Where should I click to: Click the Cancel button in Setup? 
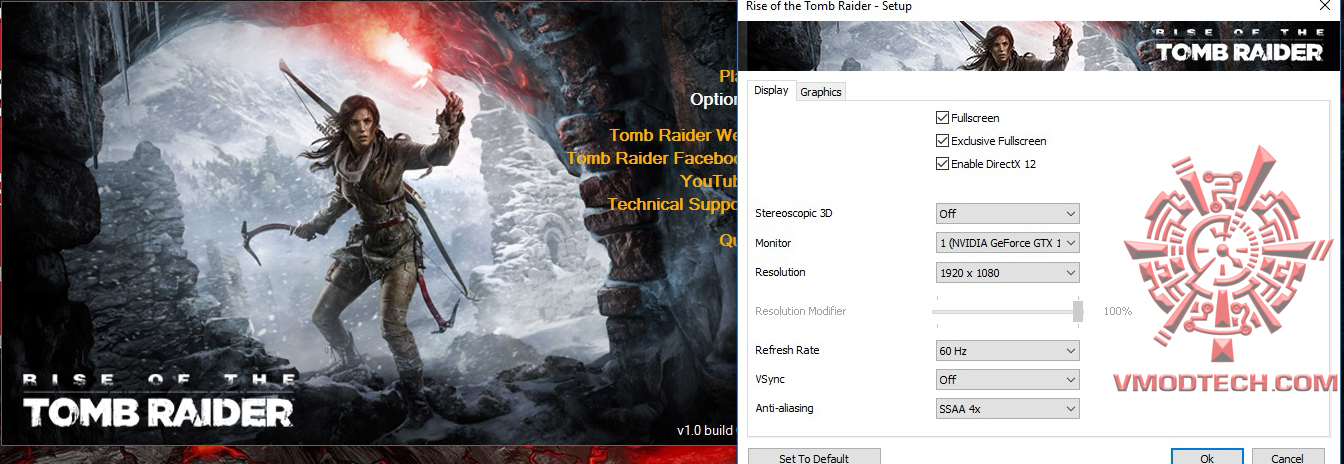(x=1287, y=458)
